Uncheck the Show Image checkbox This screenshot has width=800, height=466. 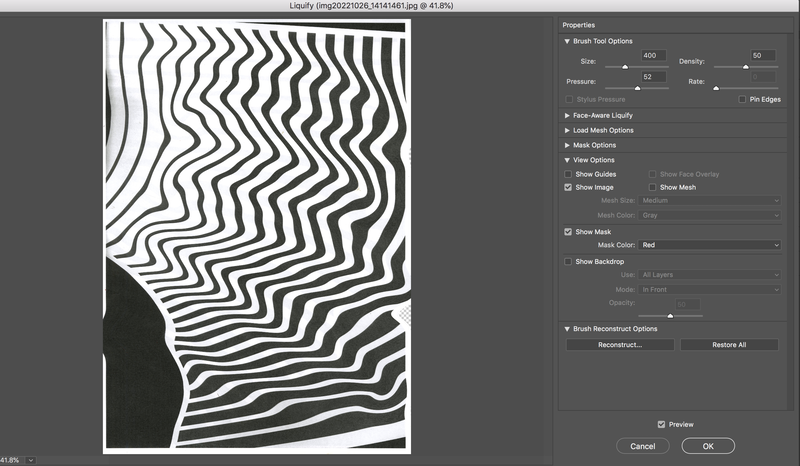click(568, 187)
